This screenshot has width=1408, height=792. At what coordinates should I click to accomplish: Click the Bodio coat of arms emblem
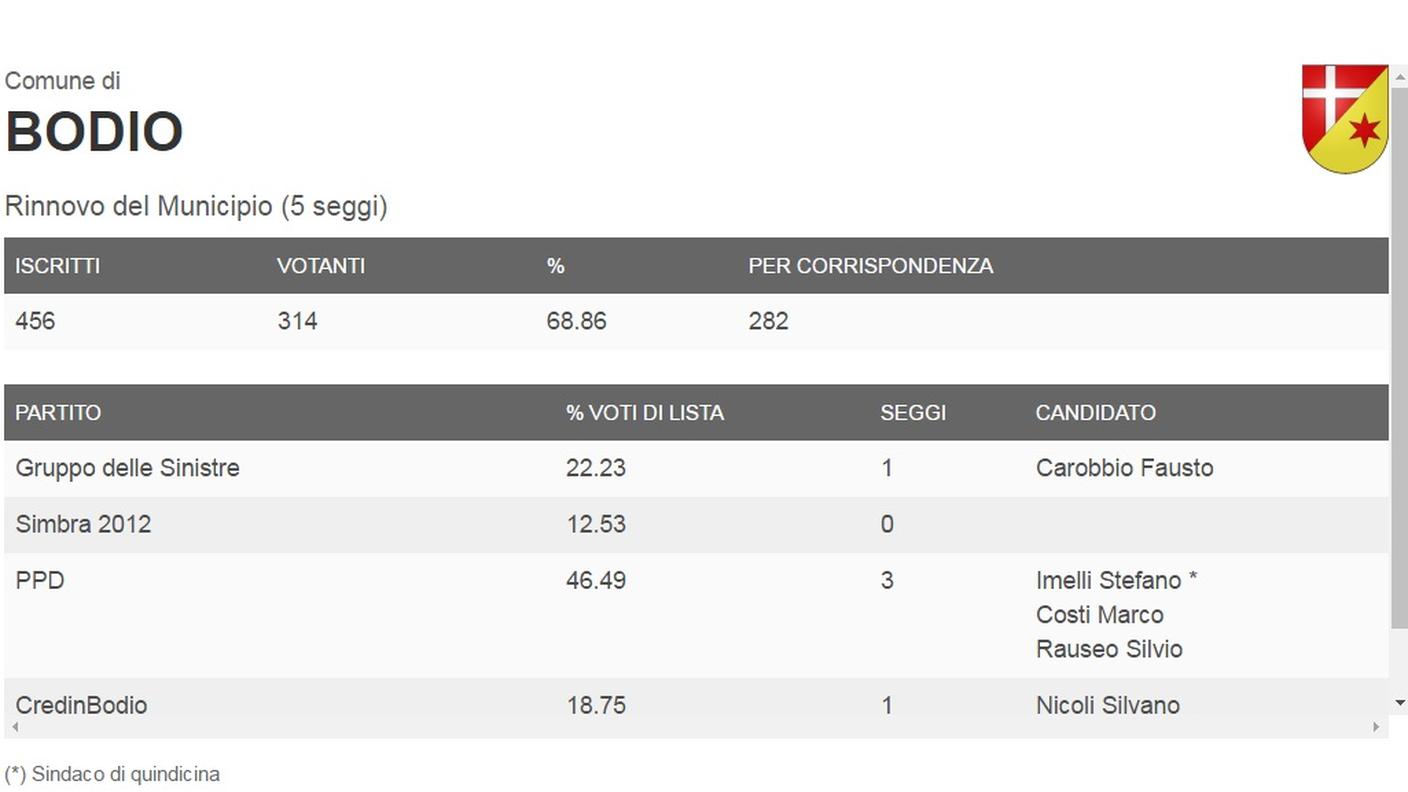[1345, 119]
